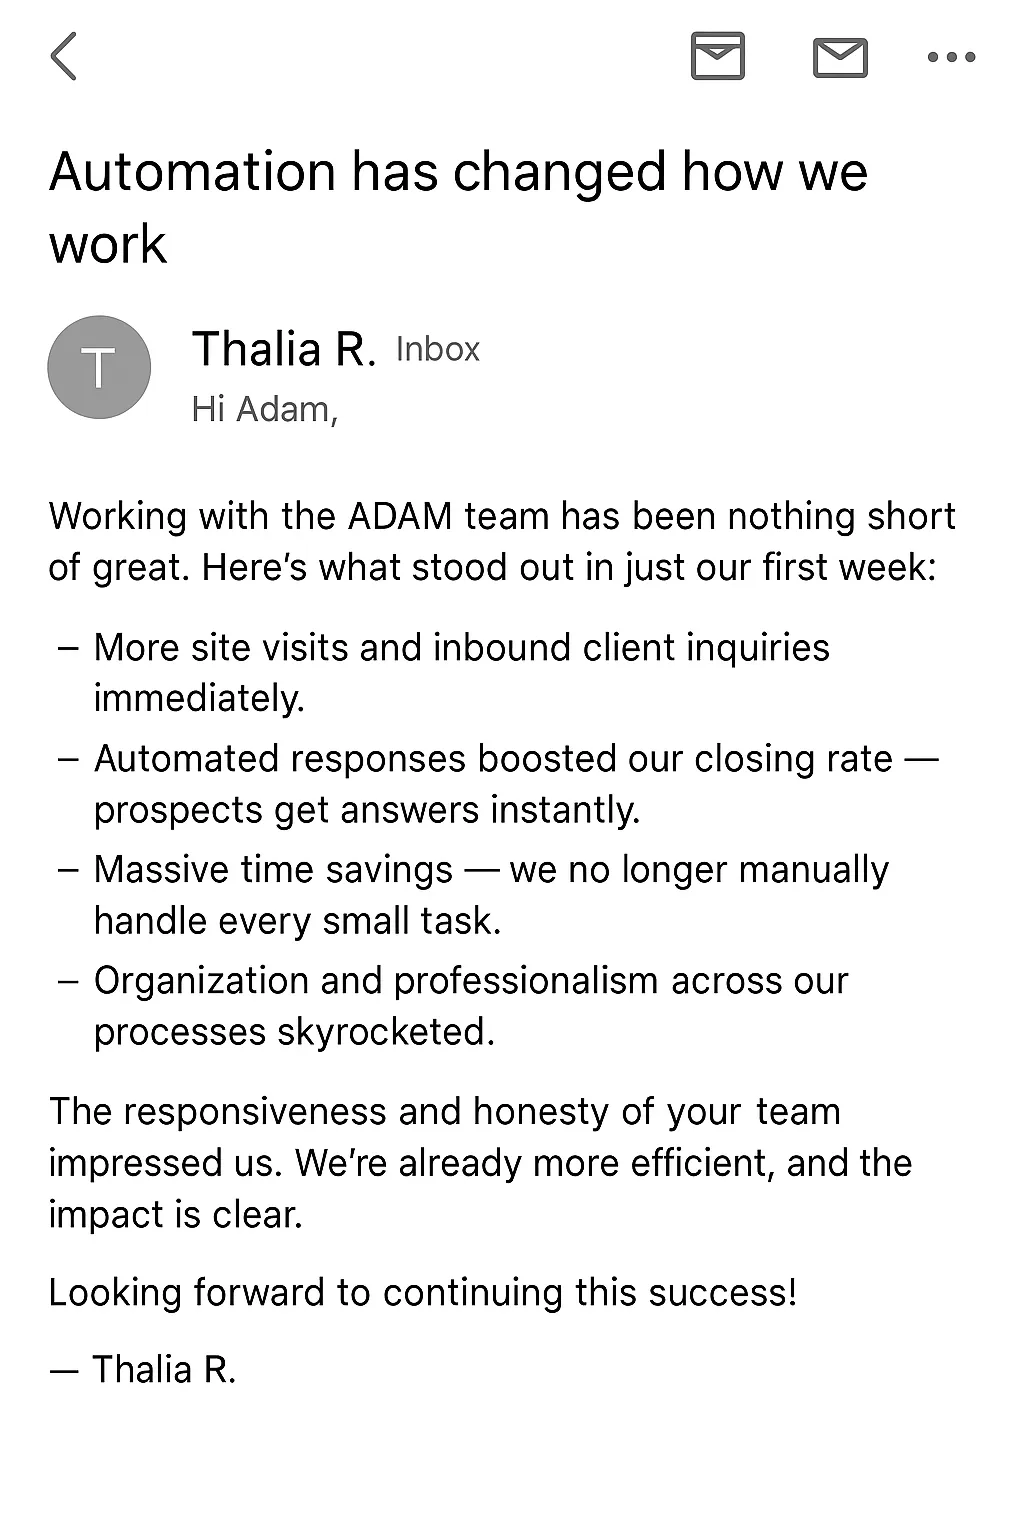The image size is (1024, 1536).
Task: Tap the 'responsiveness and honesty' paragraph
Action: pyautogui.click(x=480, y=1163)
